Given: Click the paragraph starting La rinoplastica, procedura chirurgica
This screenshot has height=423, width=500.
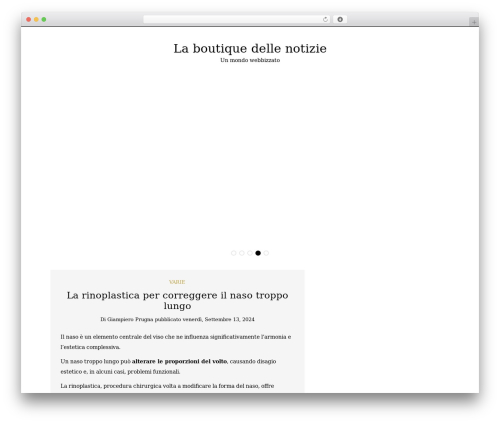Looking at the screenshot, I should [167, 386].
